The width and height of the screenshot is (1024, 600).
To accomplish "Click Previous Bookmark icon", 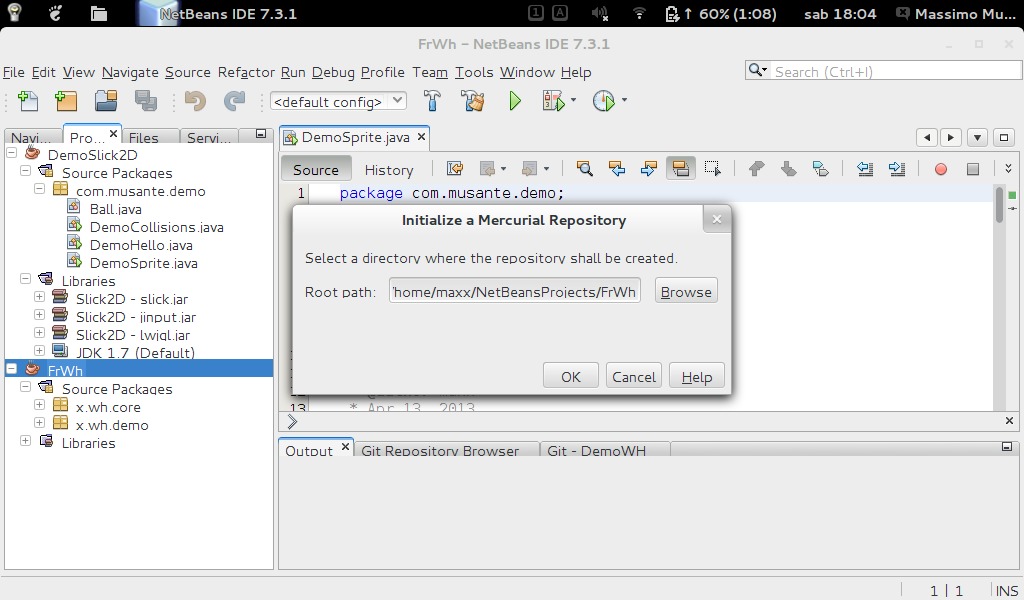I will click(x=756, y=169).
